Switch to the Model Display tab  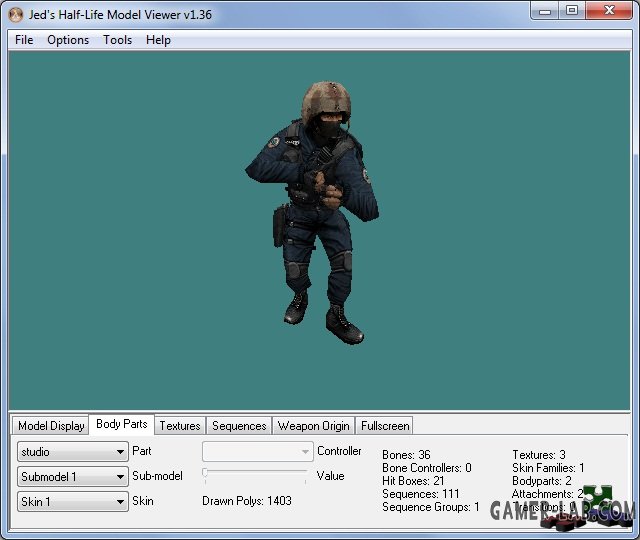tap(51, 426)
